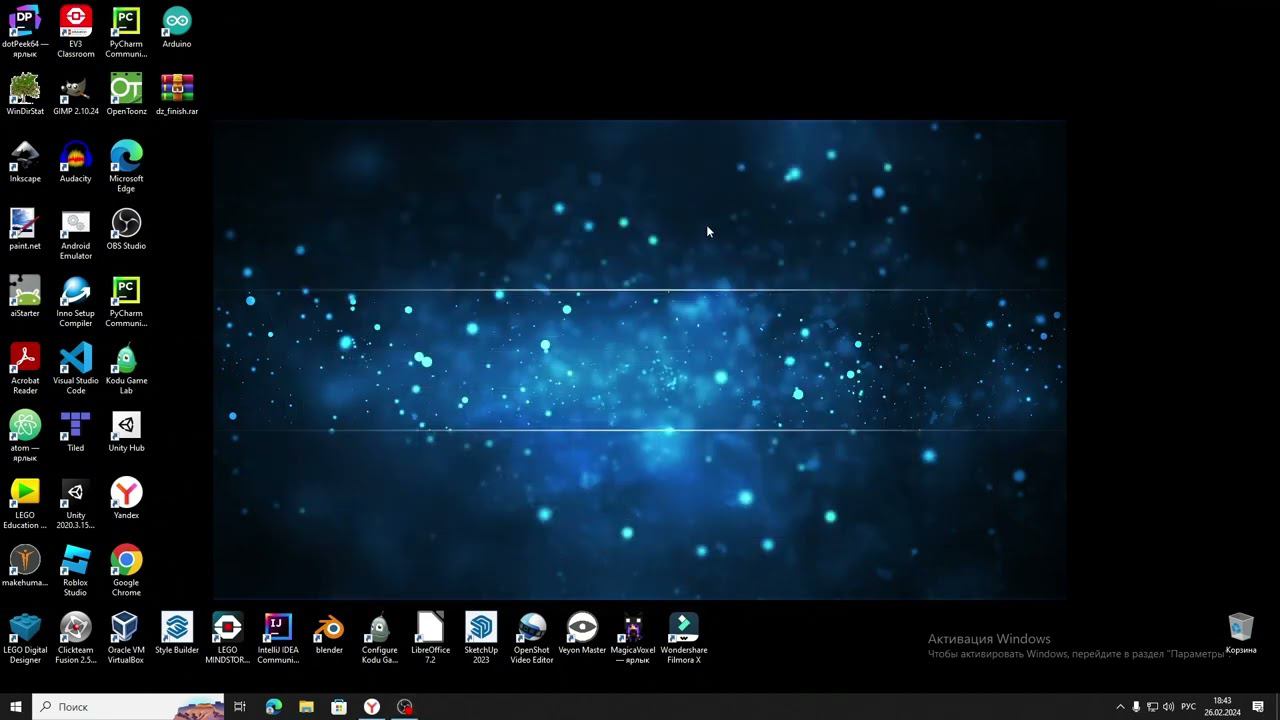Screen dimensions: 1280x720
Task: Open the Windows Start menu
Action: click(16, 707)
